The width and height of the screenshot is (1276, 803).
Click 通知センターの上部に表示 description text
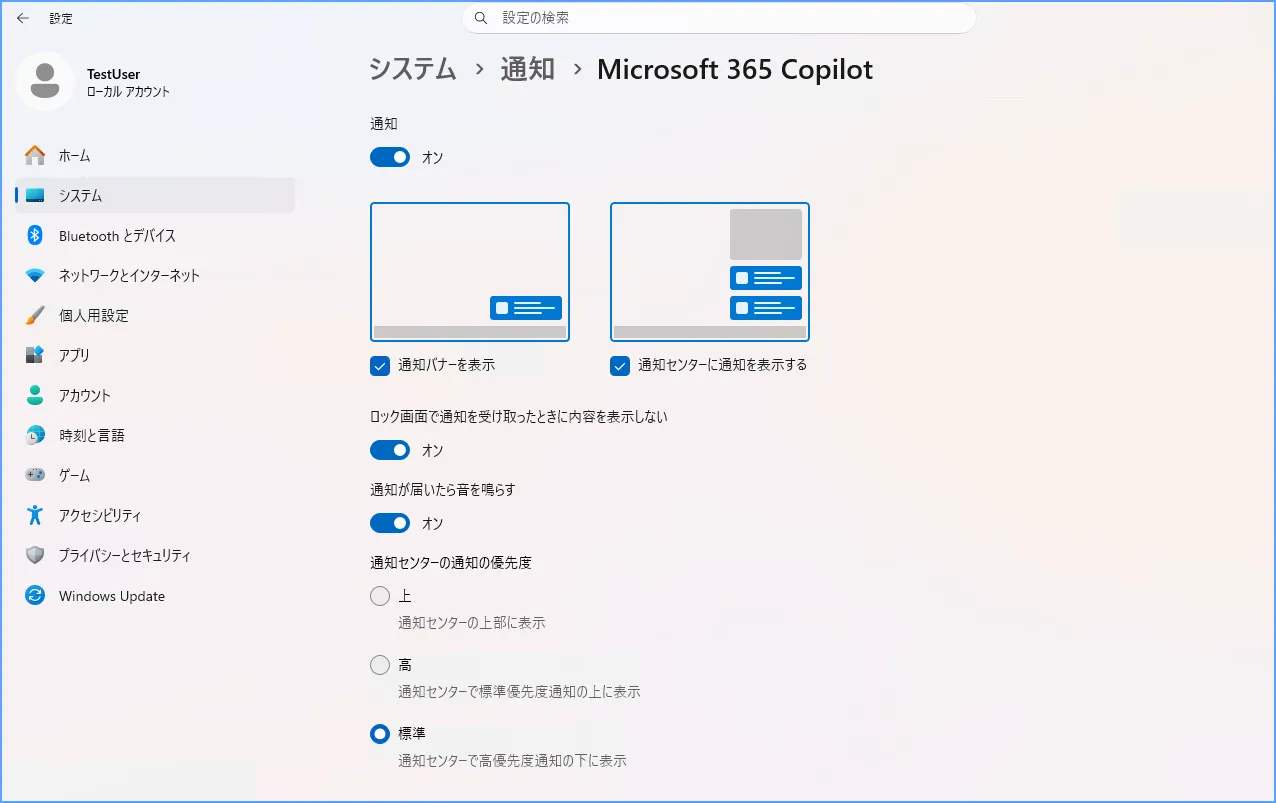472,622
